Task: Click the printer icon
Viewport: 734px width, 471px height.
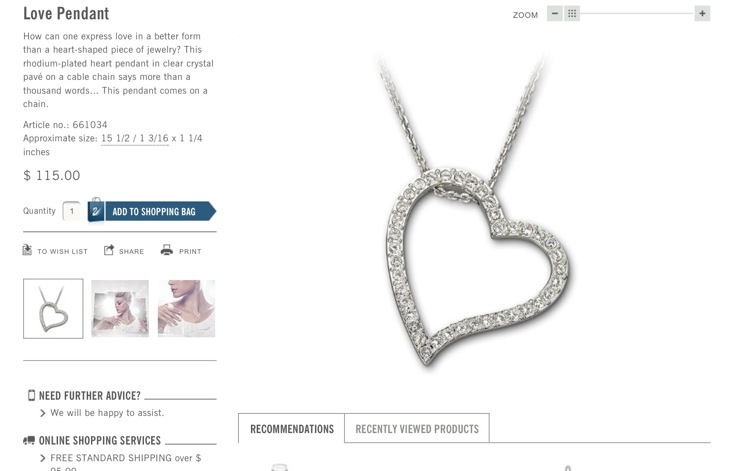Action: click(167, 250)
